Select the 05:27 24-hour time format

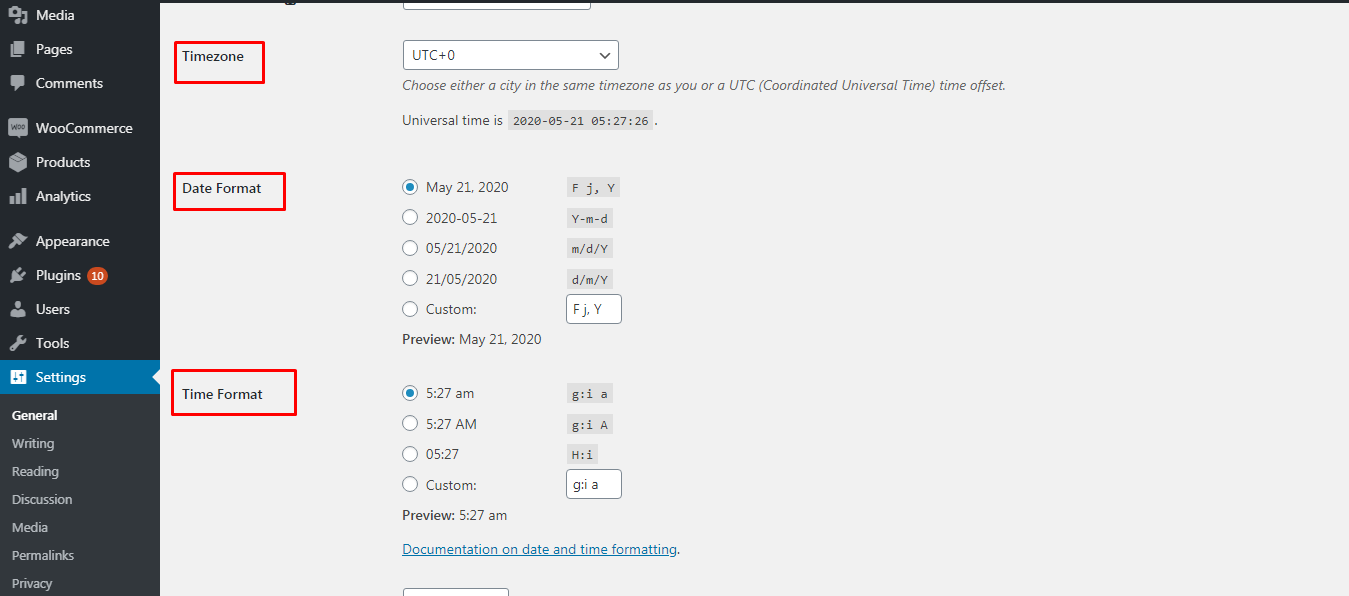[410, 454]
